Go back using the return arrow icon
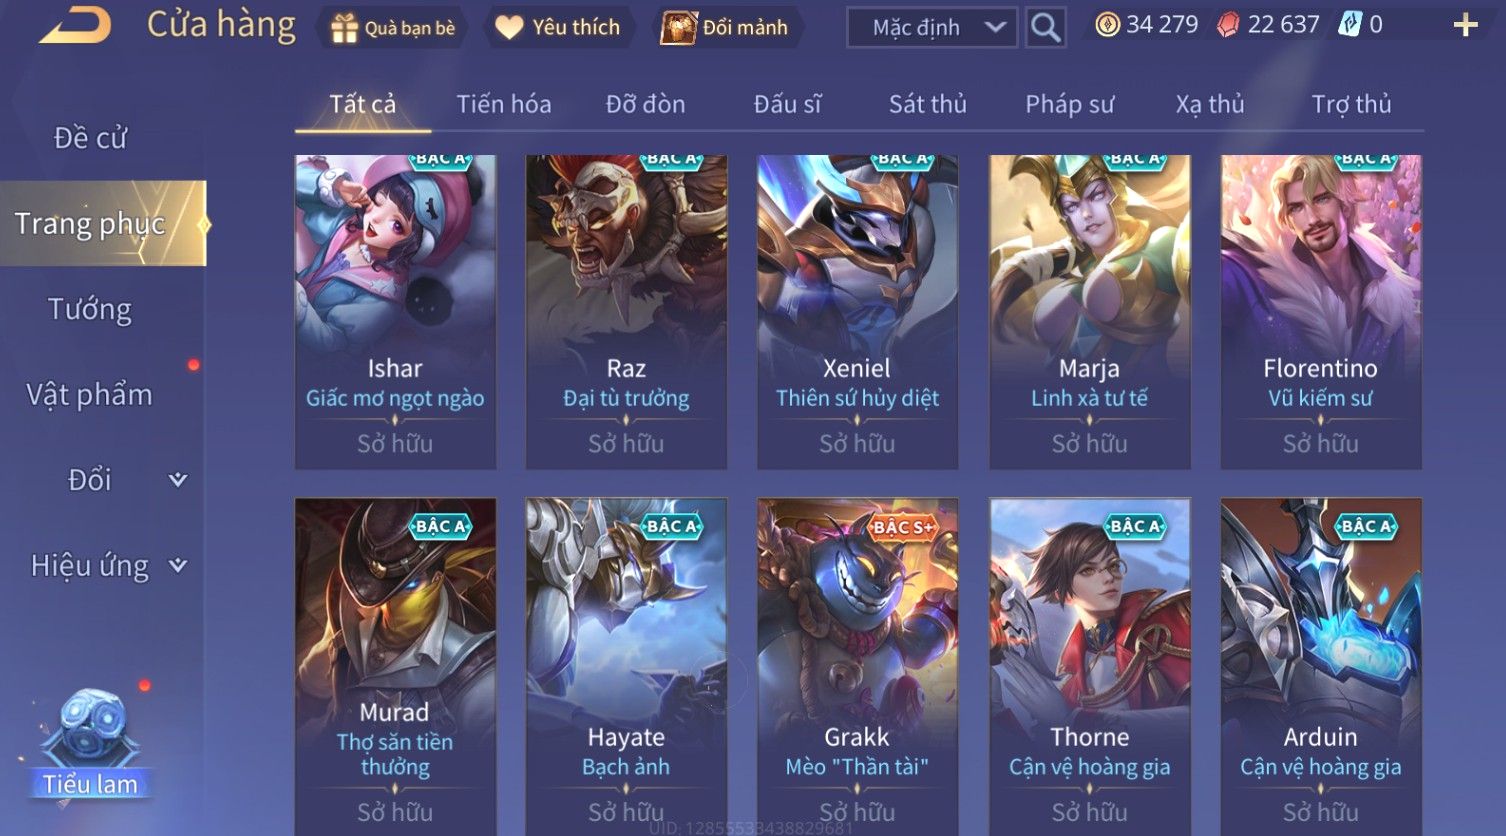Viewport: 1506px width, 836px height. click(x=75, y=25)
